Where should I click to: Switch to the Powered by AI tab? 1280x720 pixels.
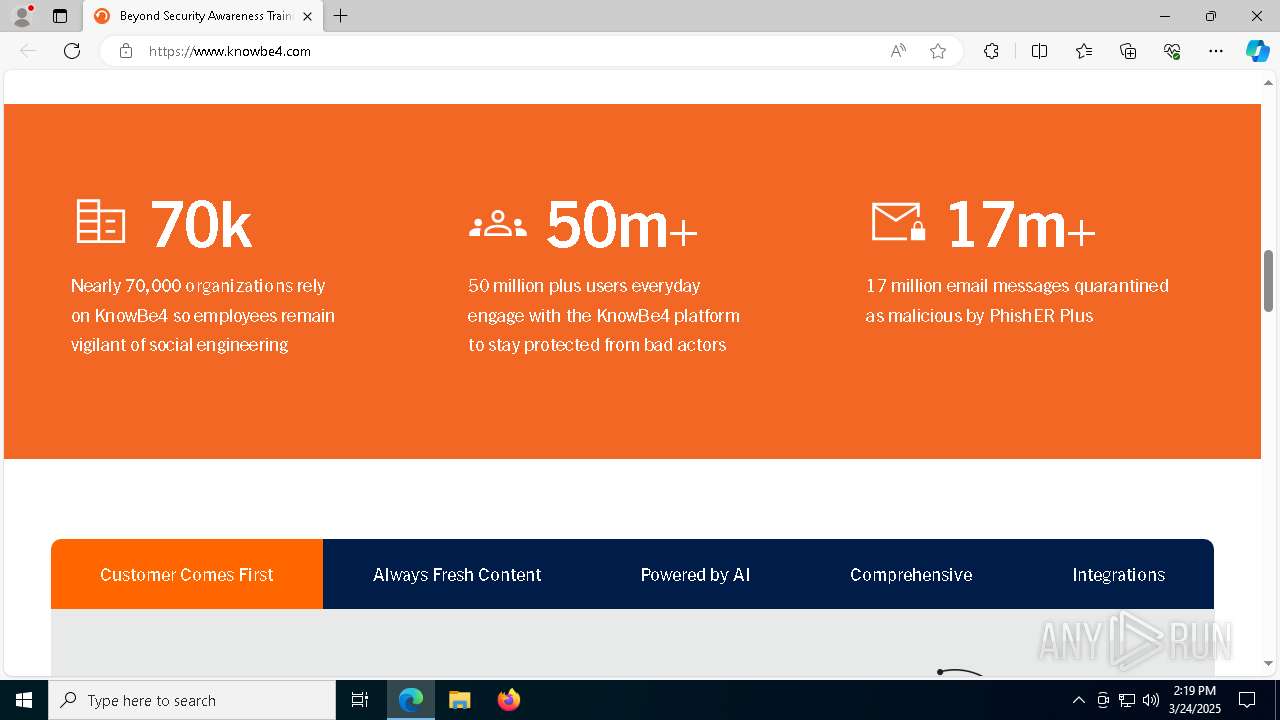695,574
